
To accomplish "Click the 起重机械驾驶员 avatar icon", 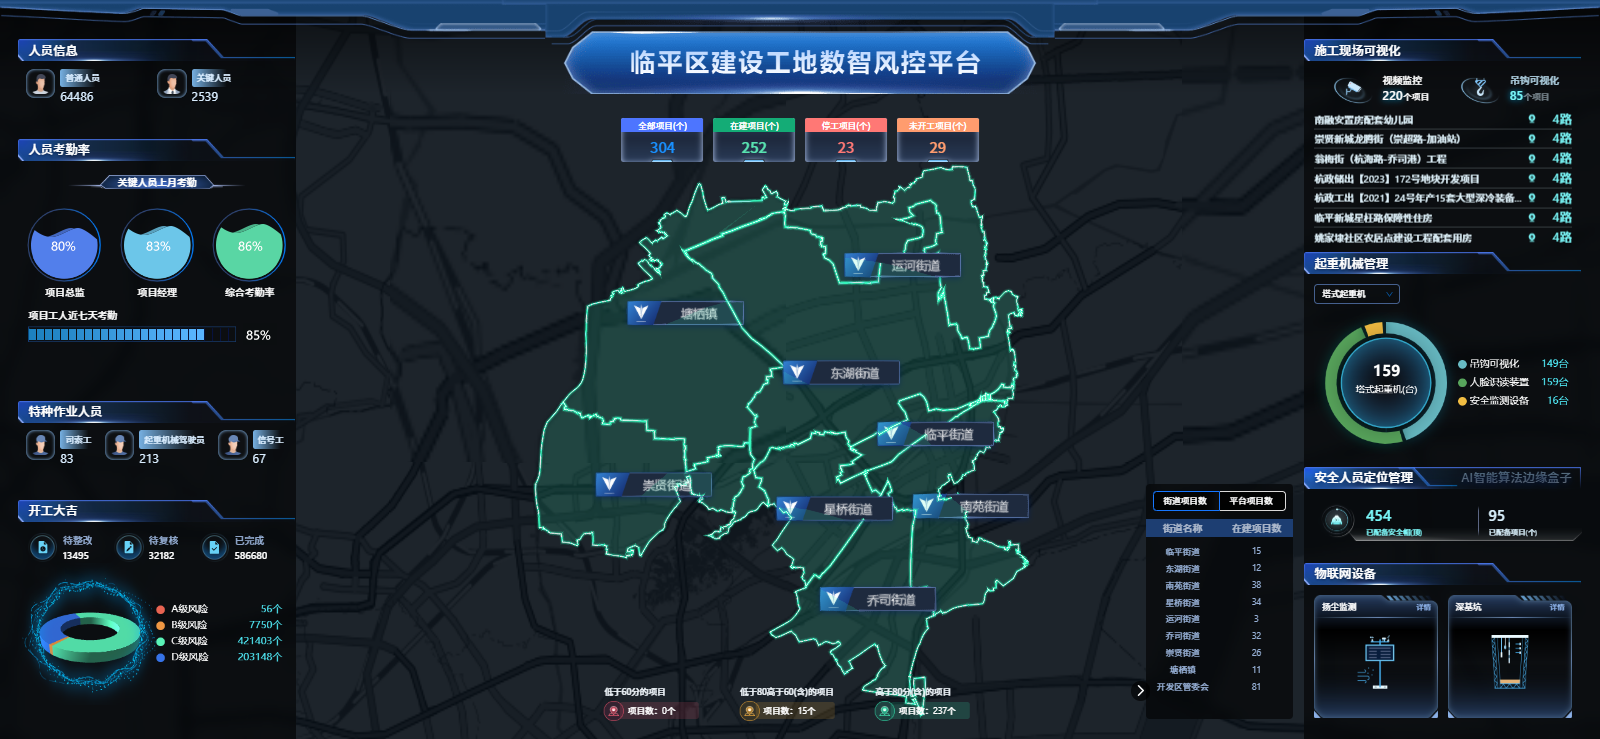I will click(120, 445).
